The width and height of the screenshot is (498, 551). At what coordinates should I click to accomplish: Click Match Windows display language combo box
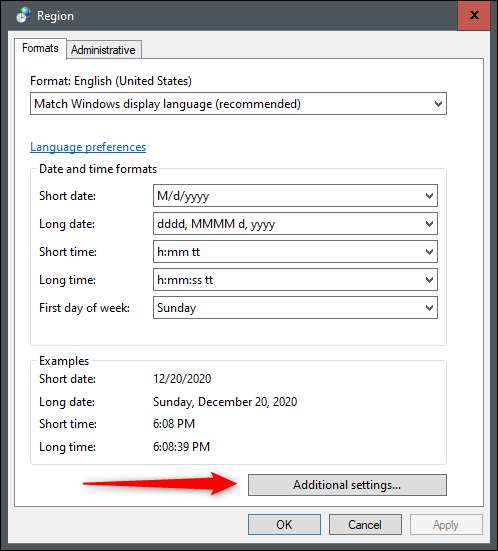pyautogui.click(x=238, y=104)
